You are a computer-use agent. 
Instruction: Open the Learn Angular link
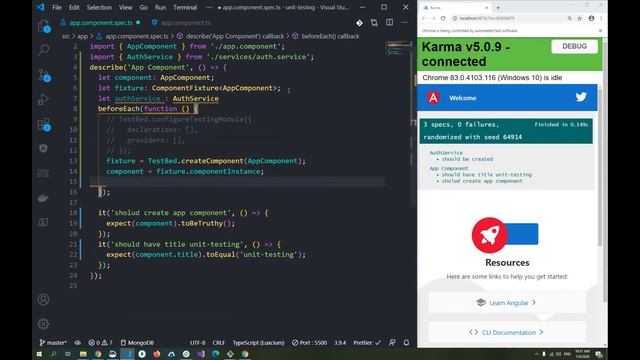507,302
